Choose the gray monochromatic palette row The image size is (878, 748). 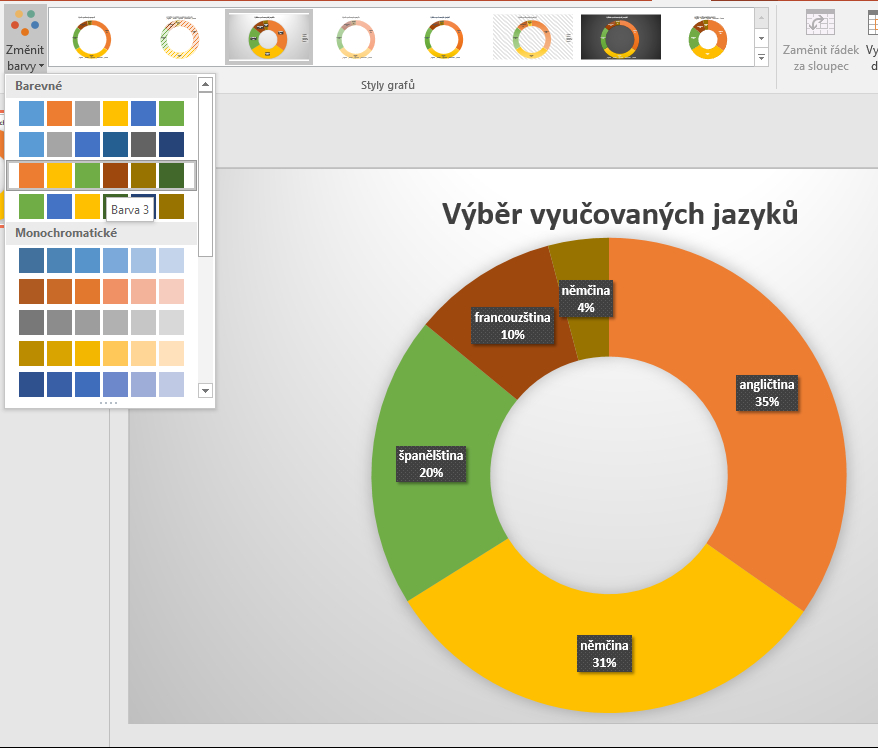coord(101,322)
